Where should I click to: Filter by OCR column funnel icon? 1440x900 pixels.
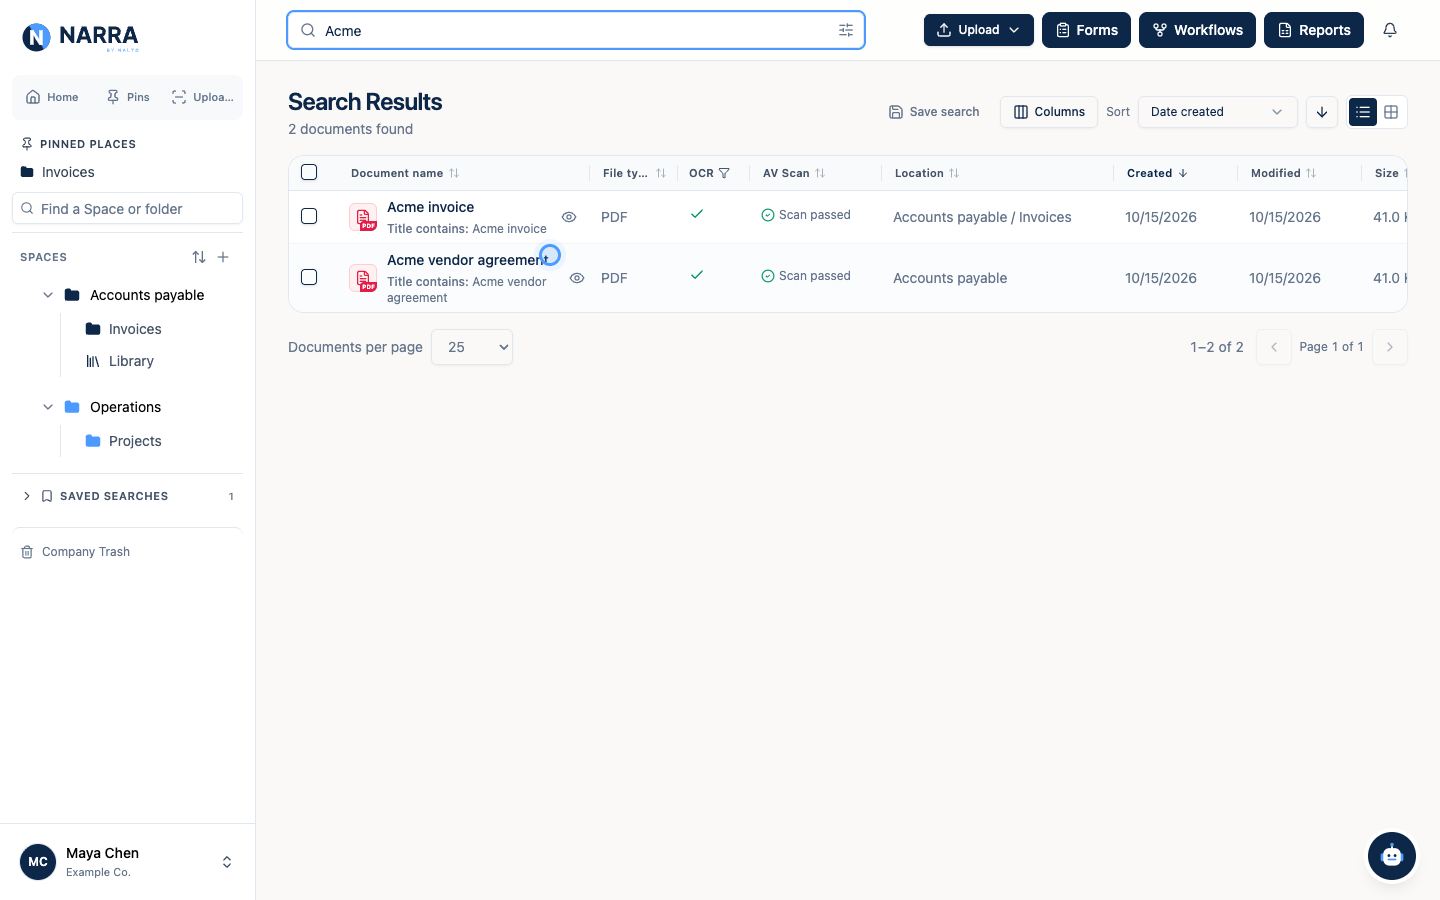(x=724, y=173)
